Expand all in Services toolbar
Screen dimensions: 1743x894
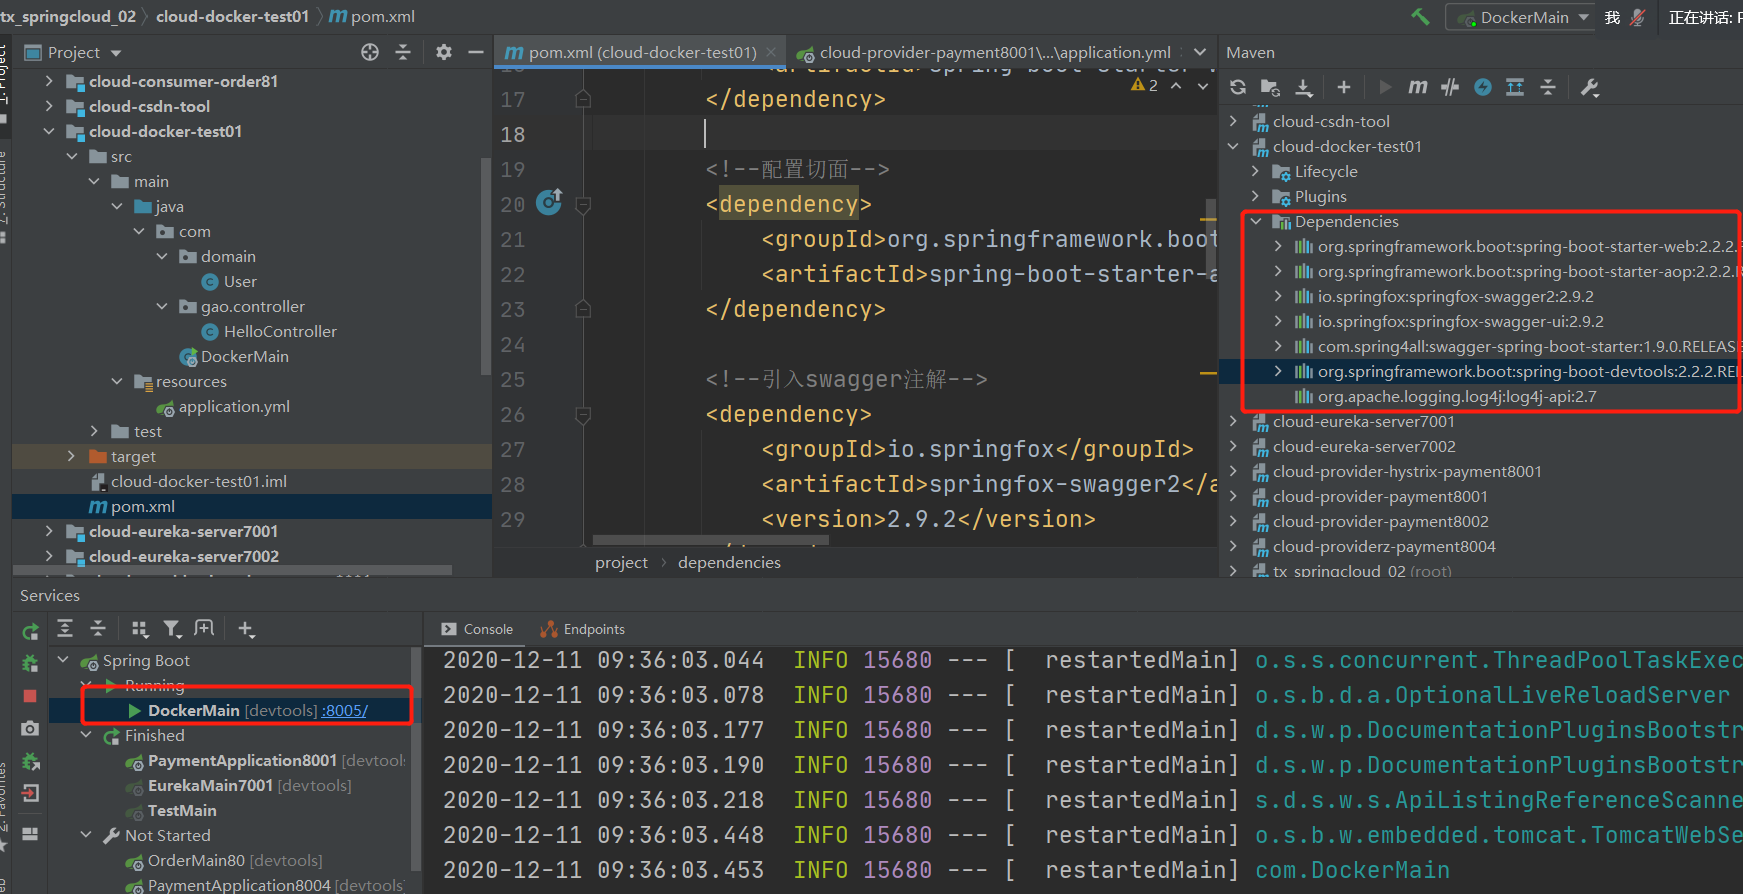click(x=65, y=628)
